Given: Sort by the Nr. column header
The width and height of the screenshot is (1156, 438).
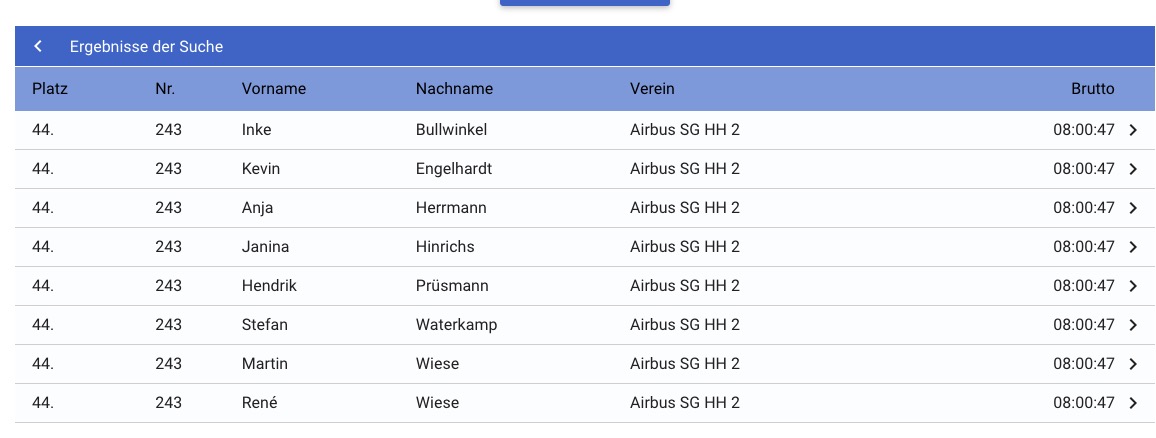Looking at the screenshot, I should pos(166,89).
